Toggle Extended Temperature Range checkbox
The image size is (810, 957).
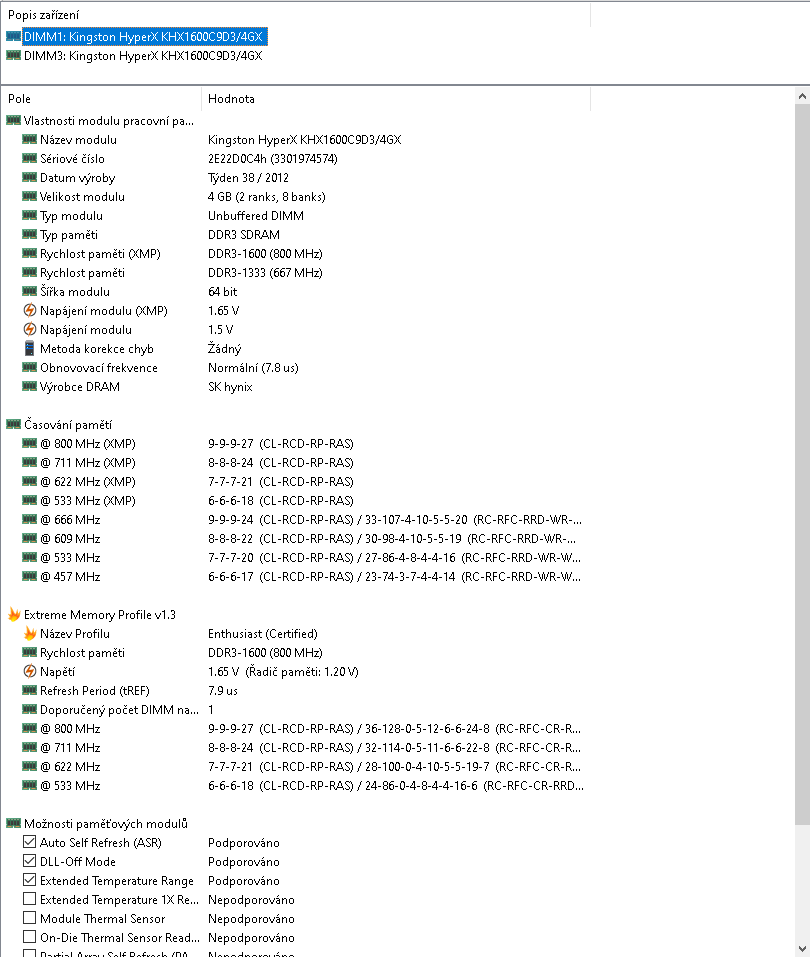click(x=29, y=881)
